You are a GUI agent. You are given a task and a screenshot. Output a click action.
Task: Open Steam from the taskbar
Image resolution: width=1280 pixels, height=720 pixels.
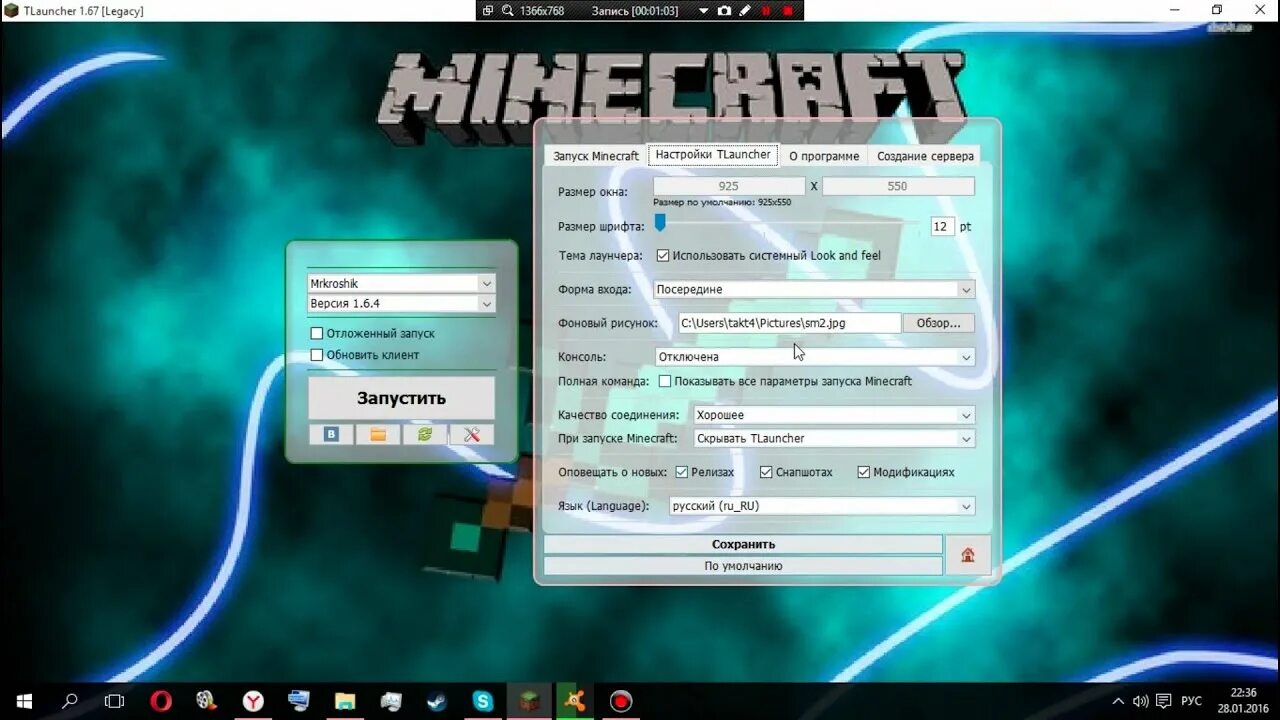437,701
